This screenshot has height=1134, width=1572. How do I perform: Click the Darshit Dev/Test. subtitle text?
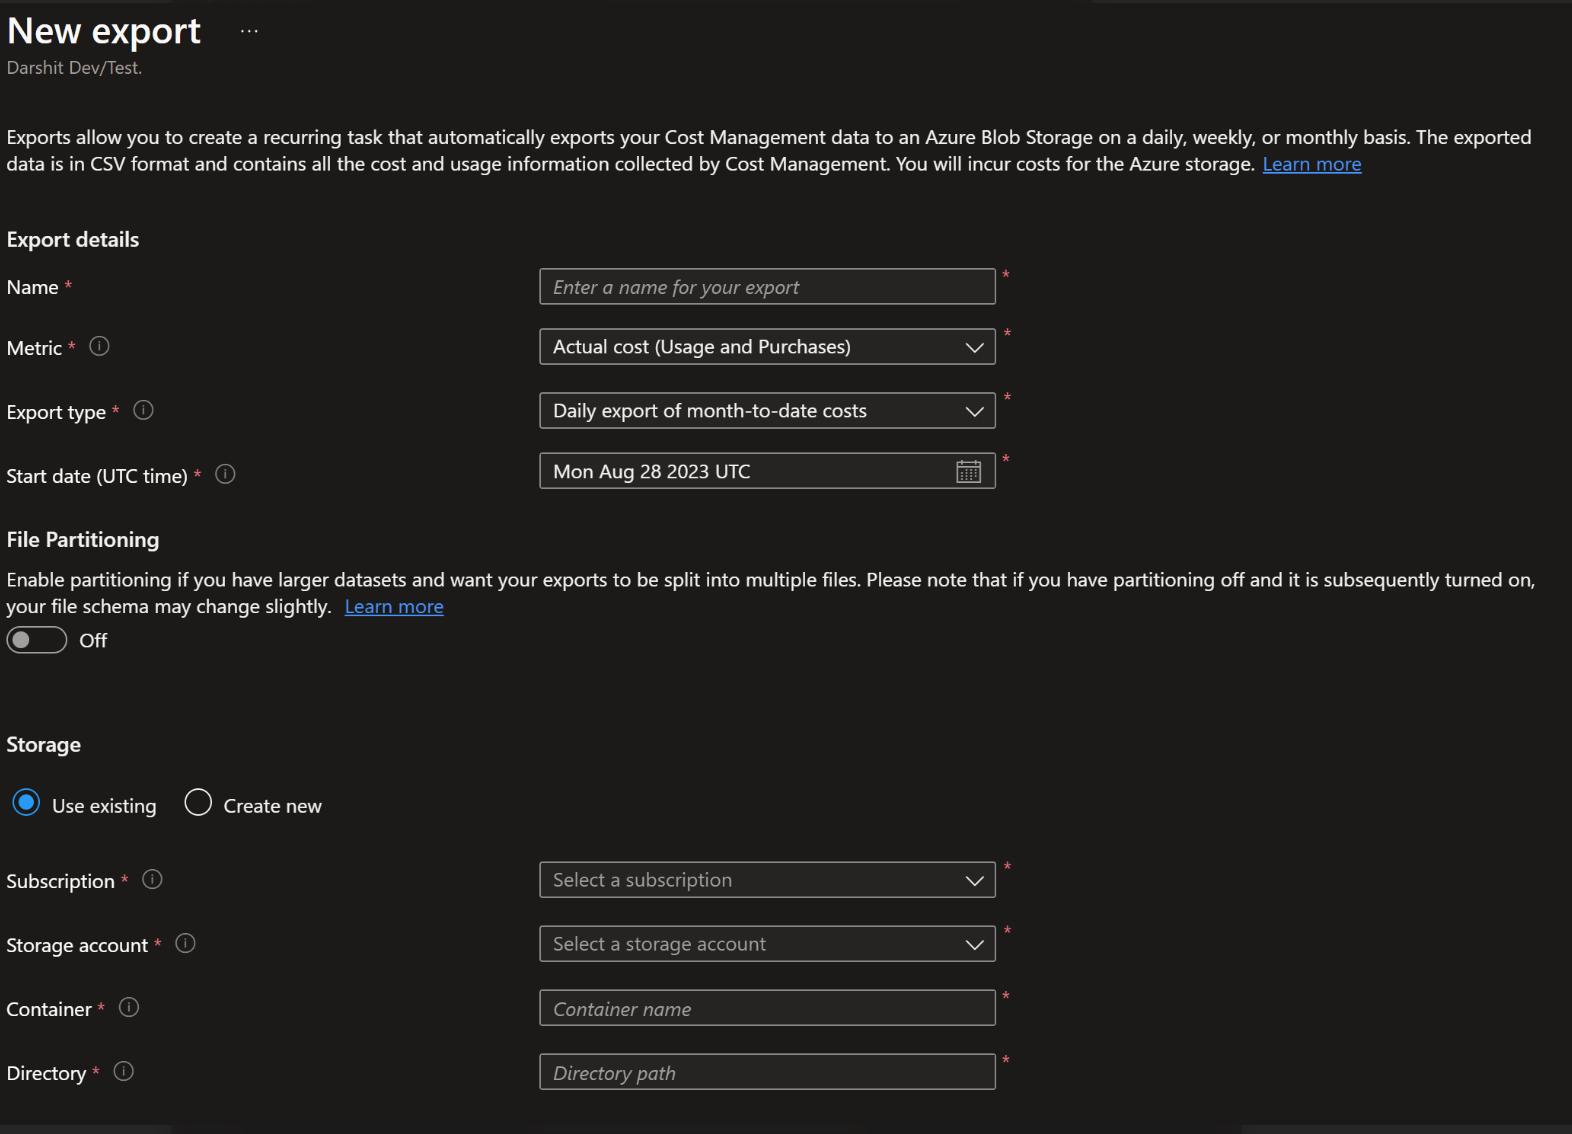pos(75,68)
